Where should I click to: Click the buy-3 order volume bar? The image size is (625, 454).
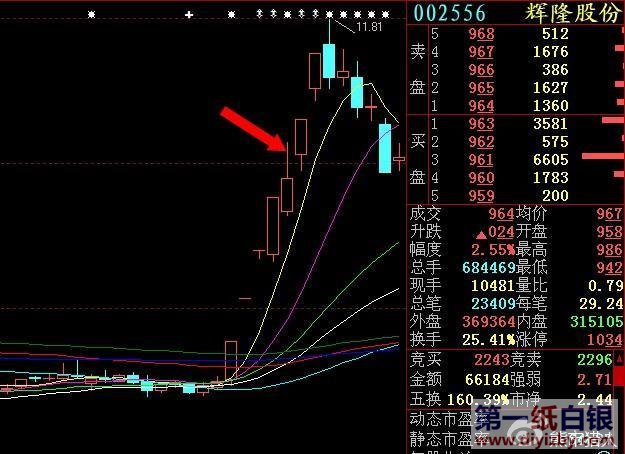pyautogui.click(x=603, y=156)
